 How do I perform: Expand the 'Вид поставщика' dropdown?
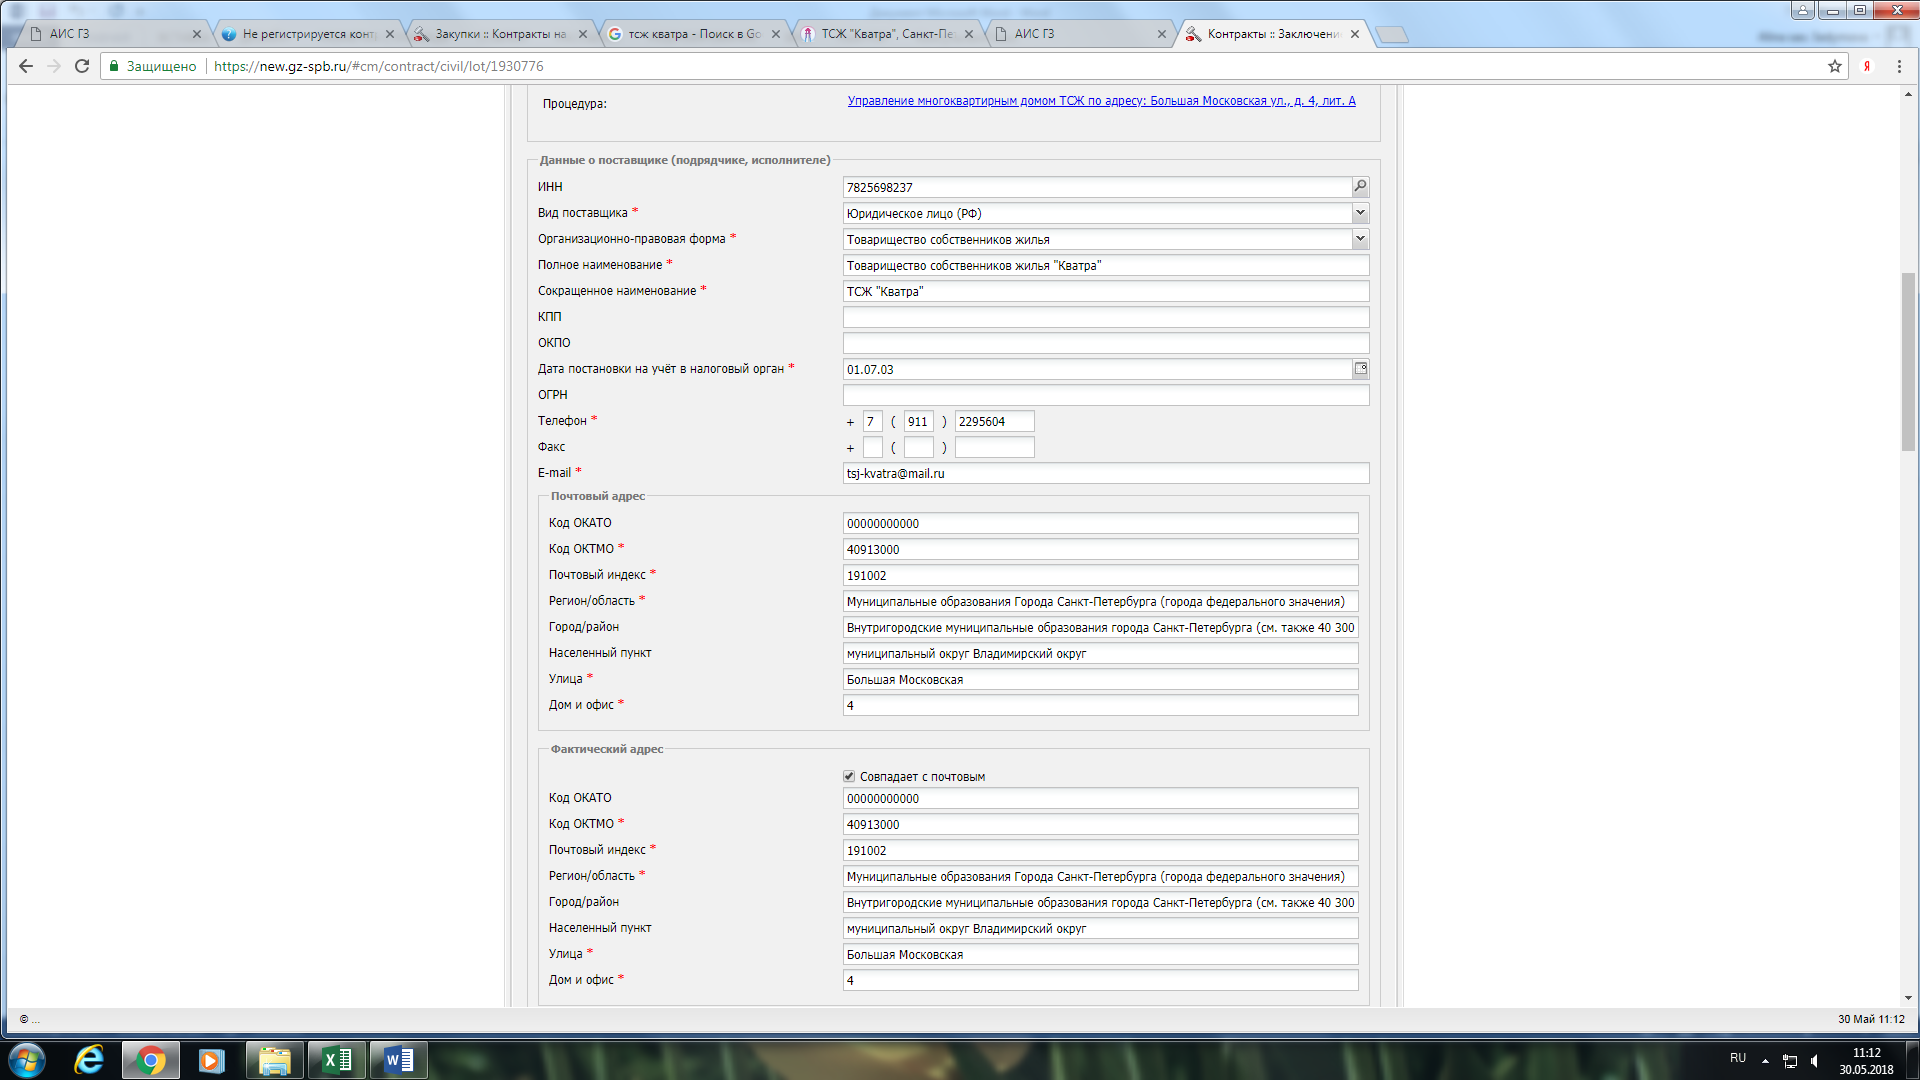pos(1360,213)
